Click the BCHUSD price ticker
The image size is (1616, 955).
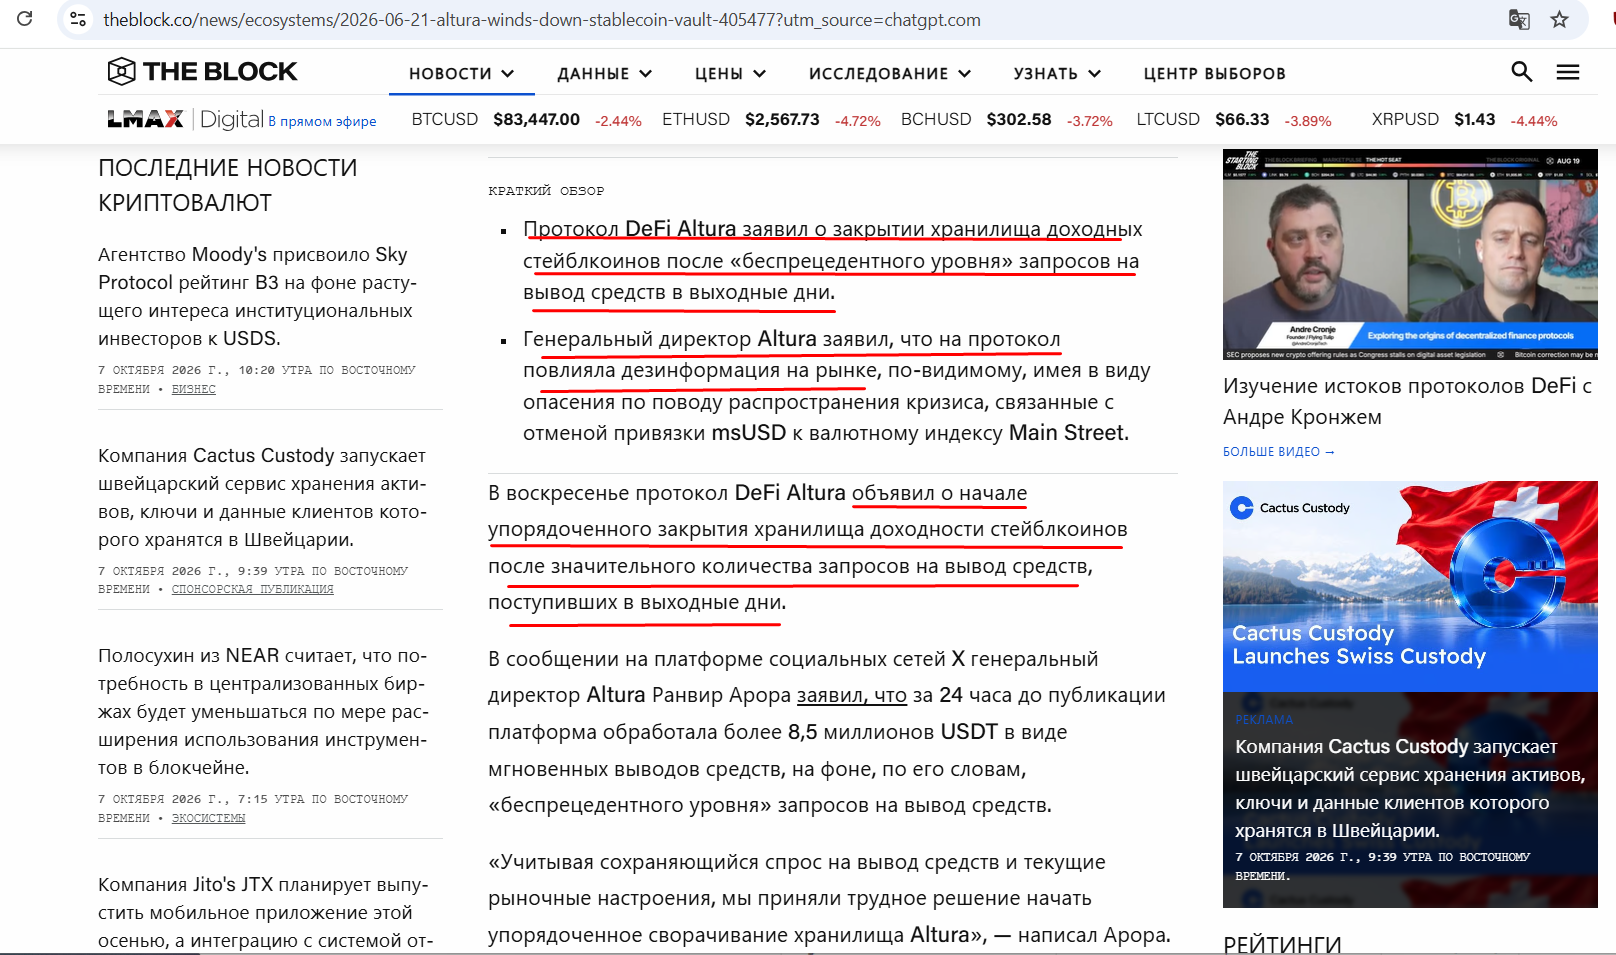tap(1006, 120)
